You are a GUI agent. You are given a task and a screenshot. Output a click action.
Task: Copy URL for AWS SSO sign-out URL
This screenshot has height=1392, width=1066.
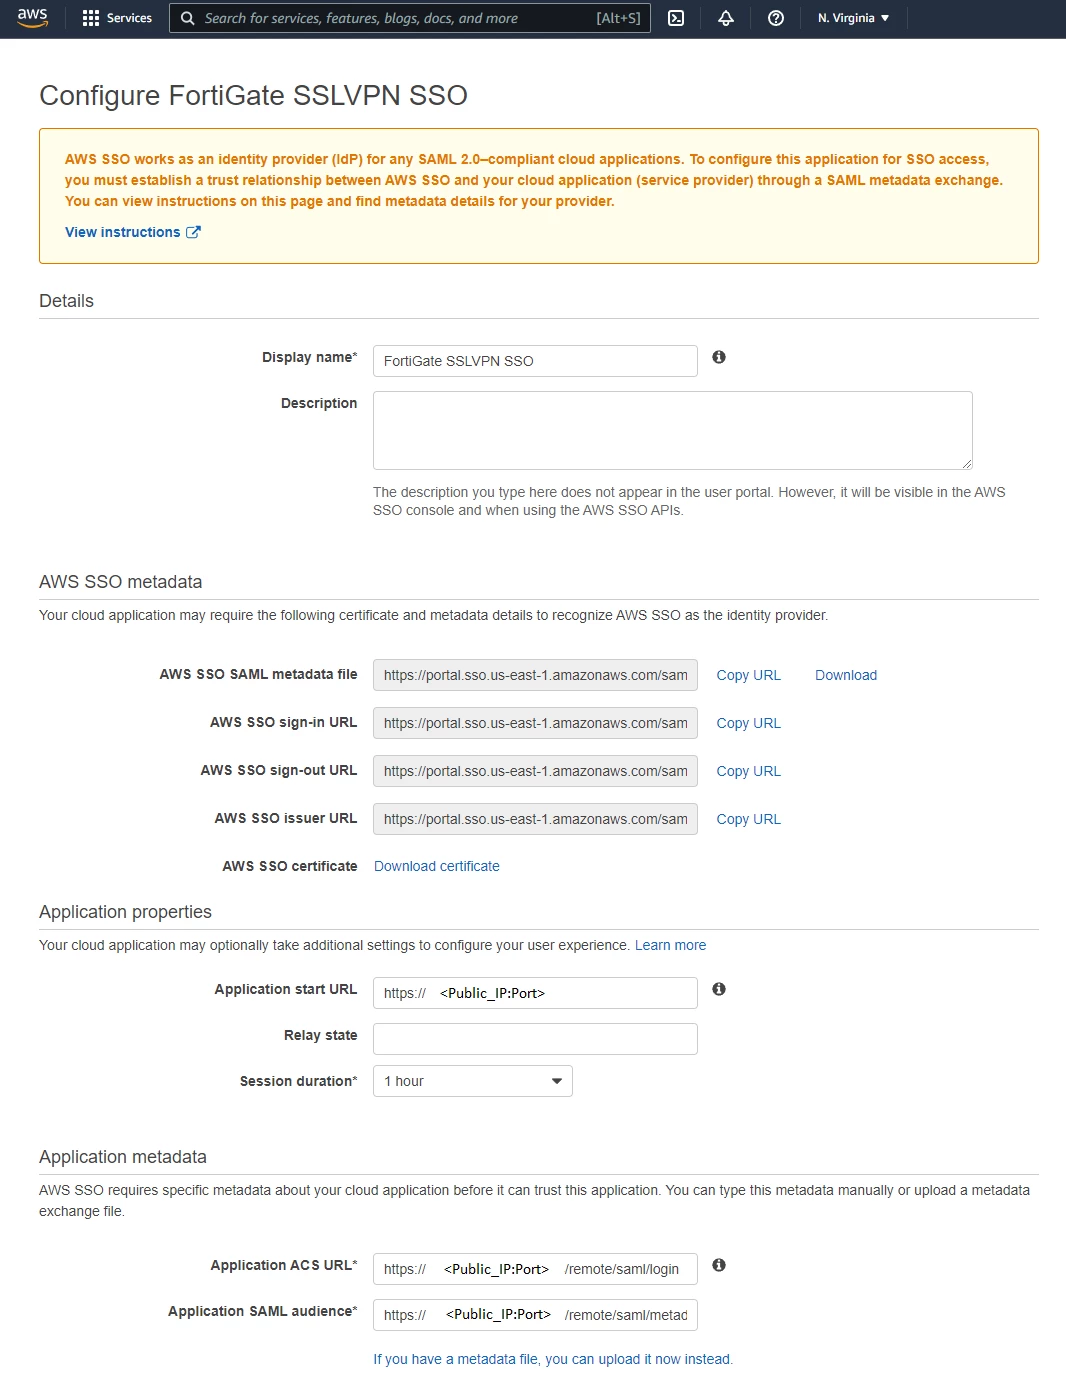coord(748,771)
